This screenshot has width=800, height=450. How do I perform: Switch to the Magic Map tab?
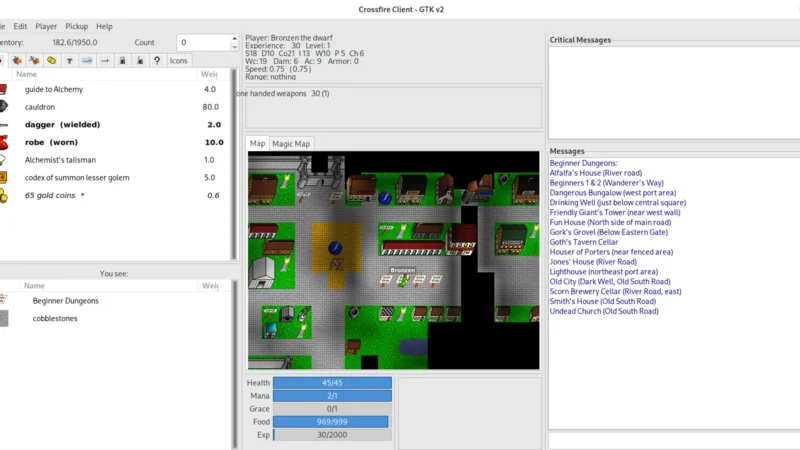click(x=291, y=144)
